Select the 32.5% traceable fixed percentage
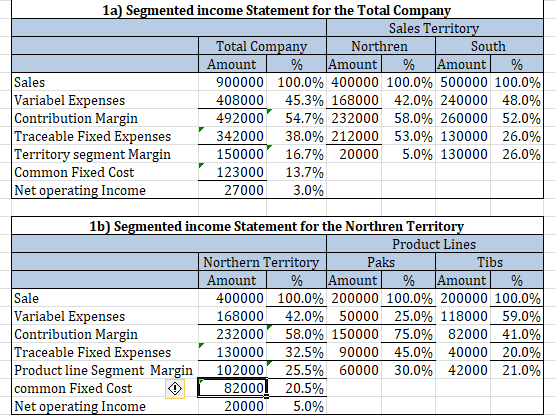The height and width of the screenshot is (416, 556). click(296, 352)
